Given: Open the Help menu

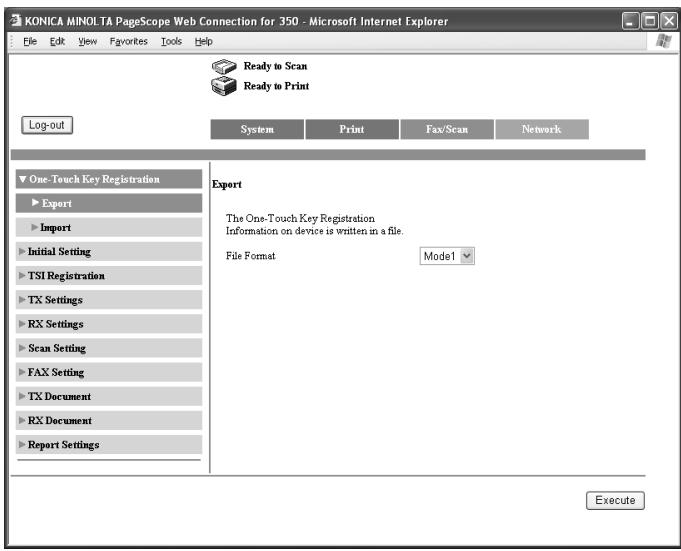Looking at the screenshot, I should [203, 41].
